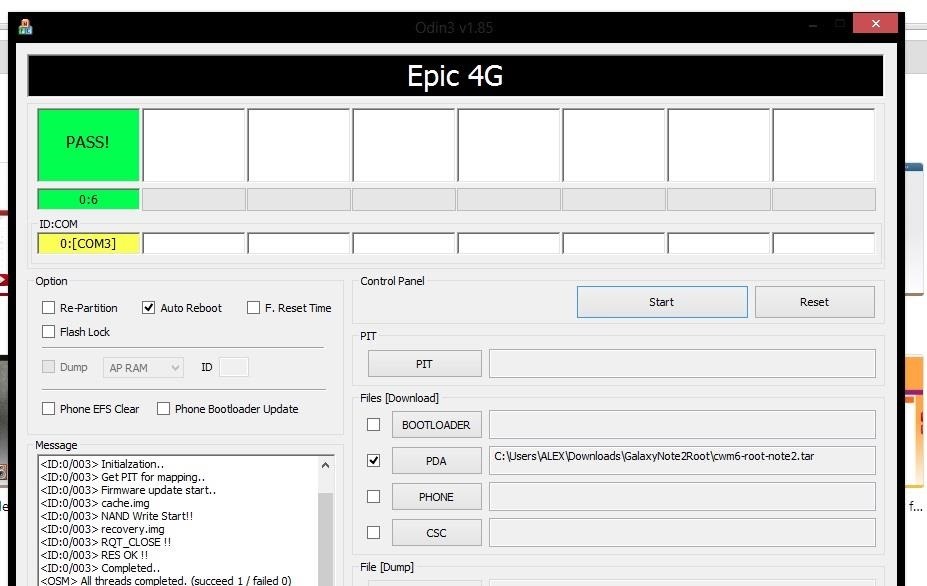Image resolution: width=927 pixels, height=586 pixels.
Task: Tick the BOOTLOADER file checkbox
Action: tap(373, 425)
